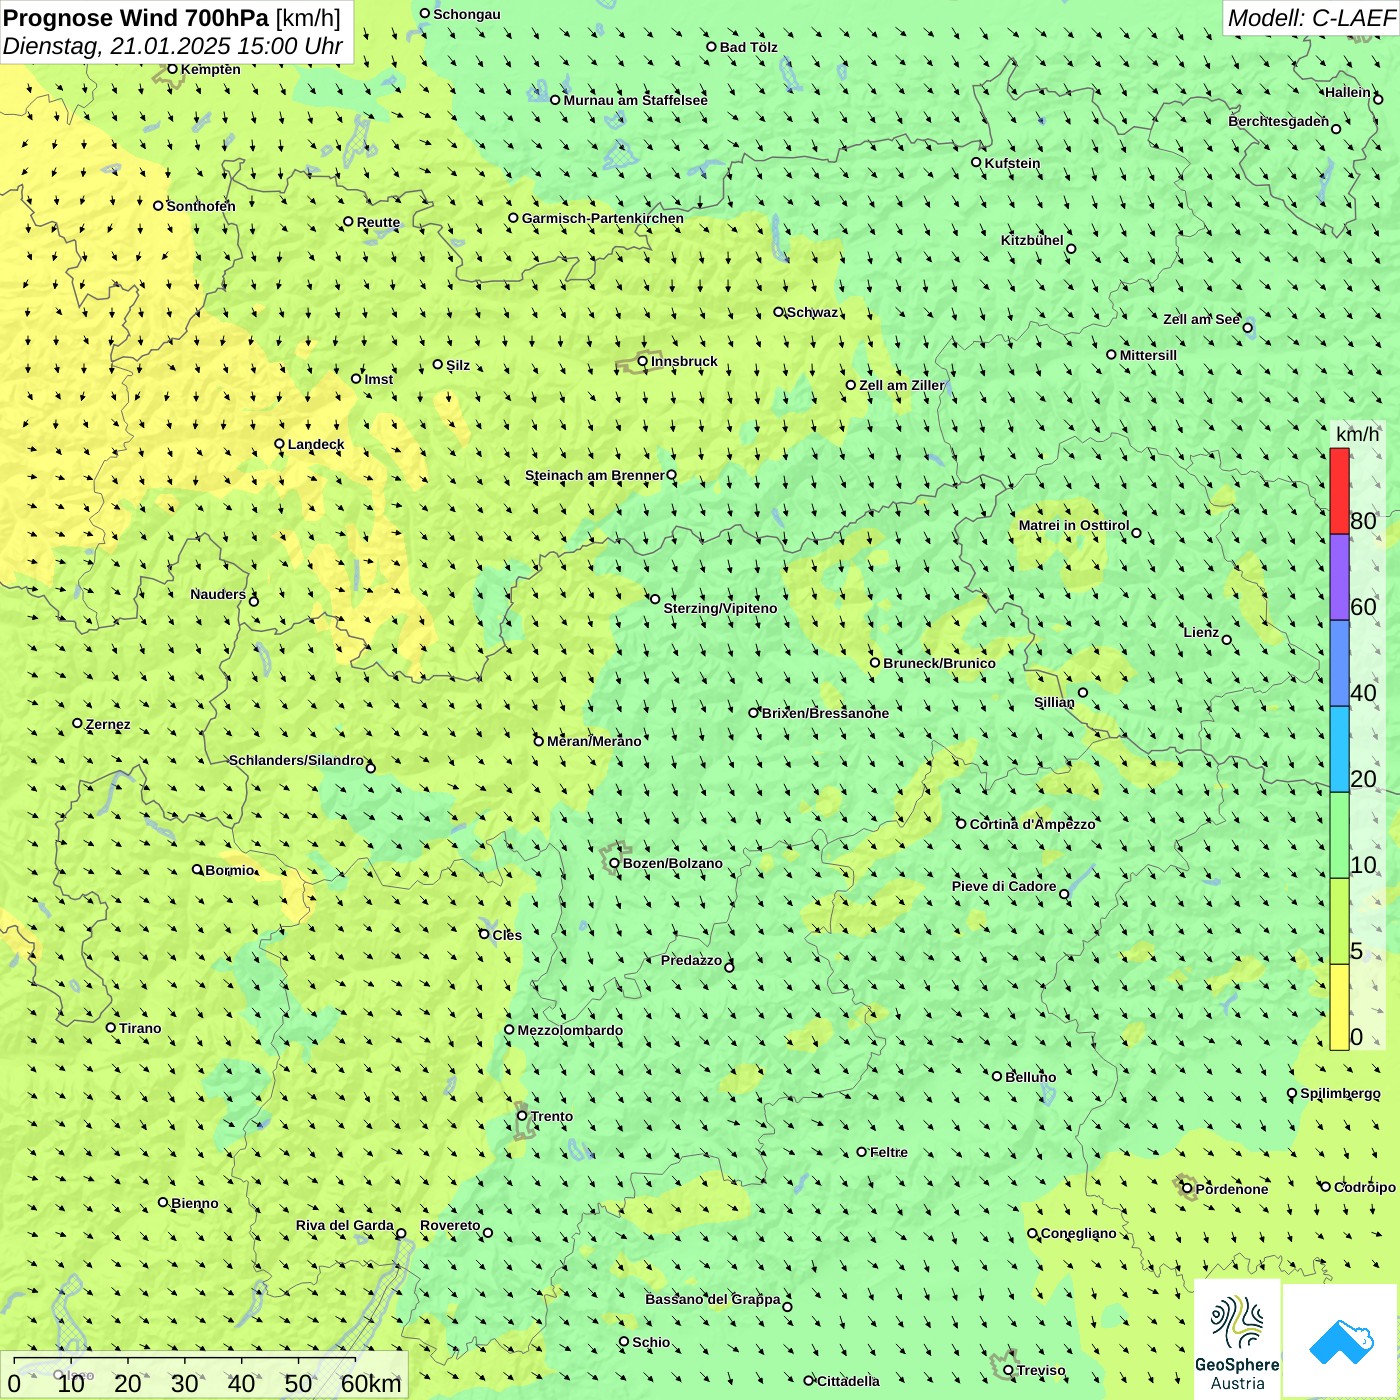Click the Innsbruck city label

point(684,361)
